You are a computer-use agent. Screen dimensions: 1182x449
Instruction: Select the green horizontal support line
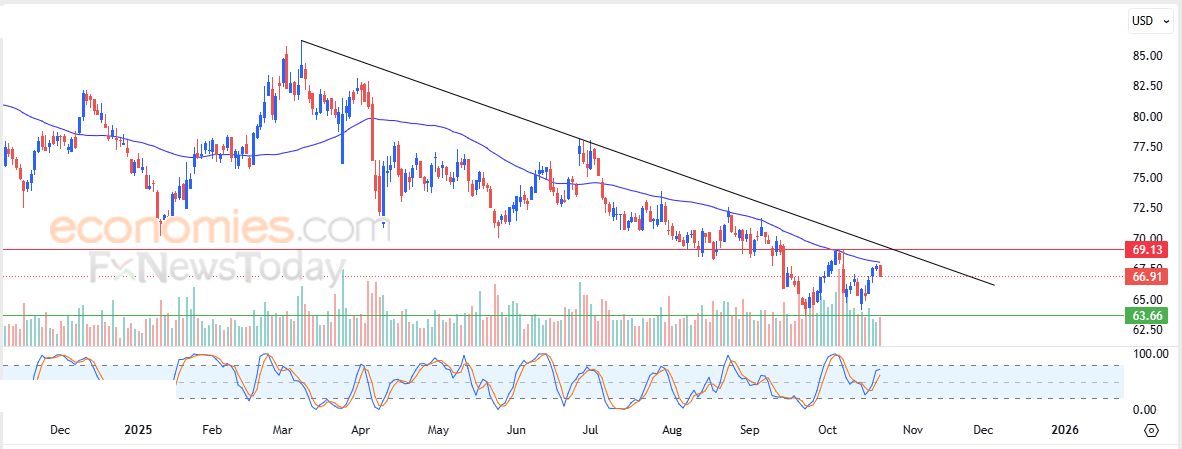(x=562, y=316)
